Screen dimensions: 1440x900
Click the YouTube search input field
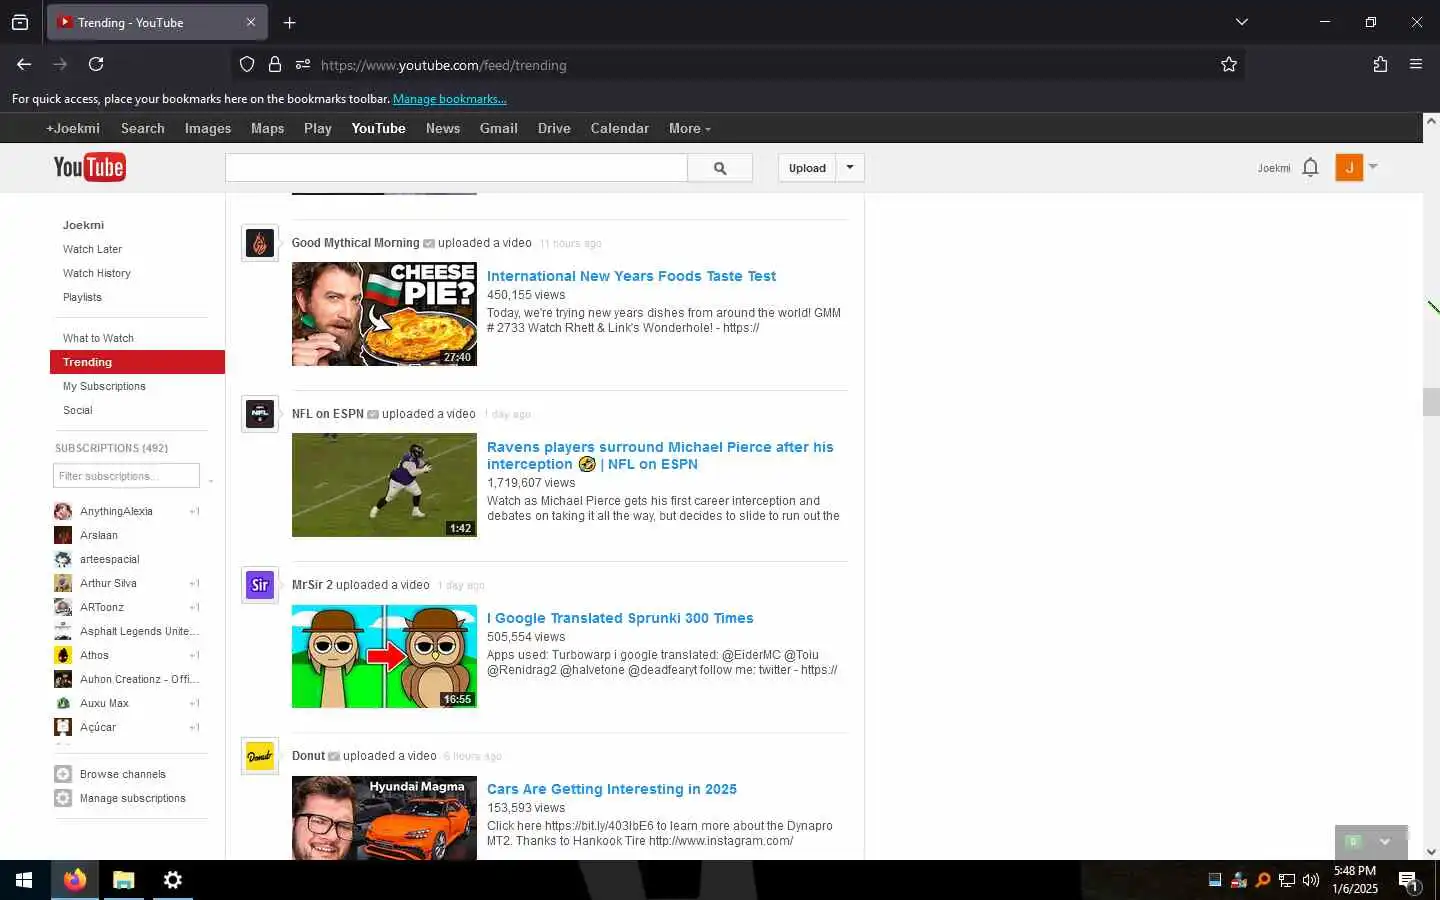pyautogui.click(x=456, y=168)
